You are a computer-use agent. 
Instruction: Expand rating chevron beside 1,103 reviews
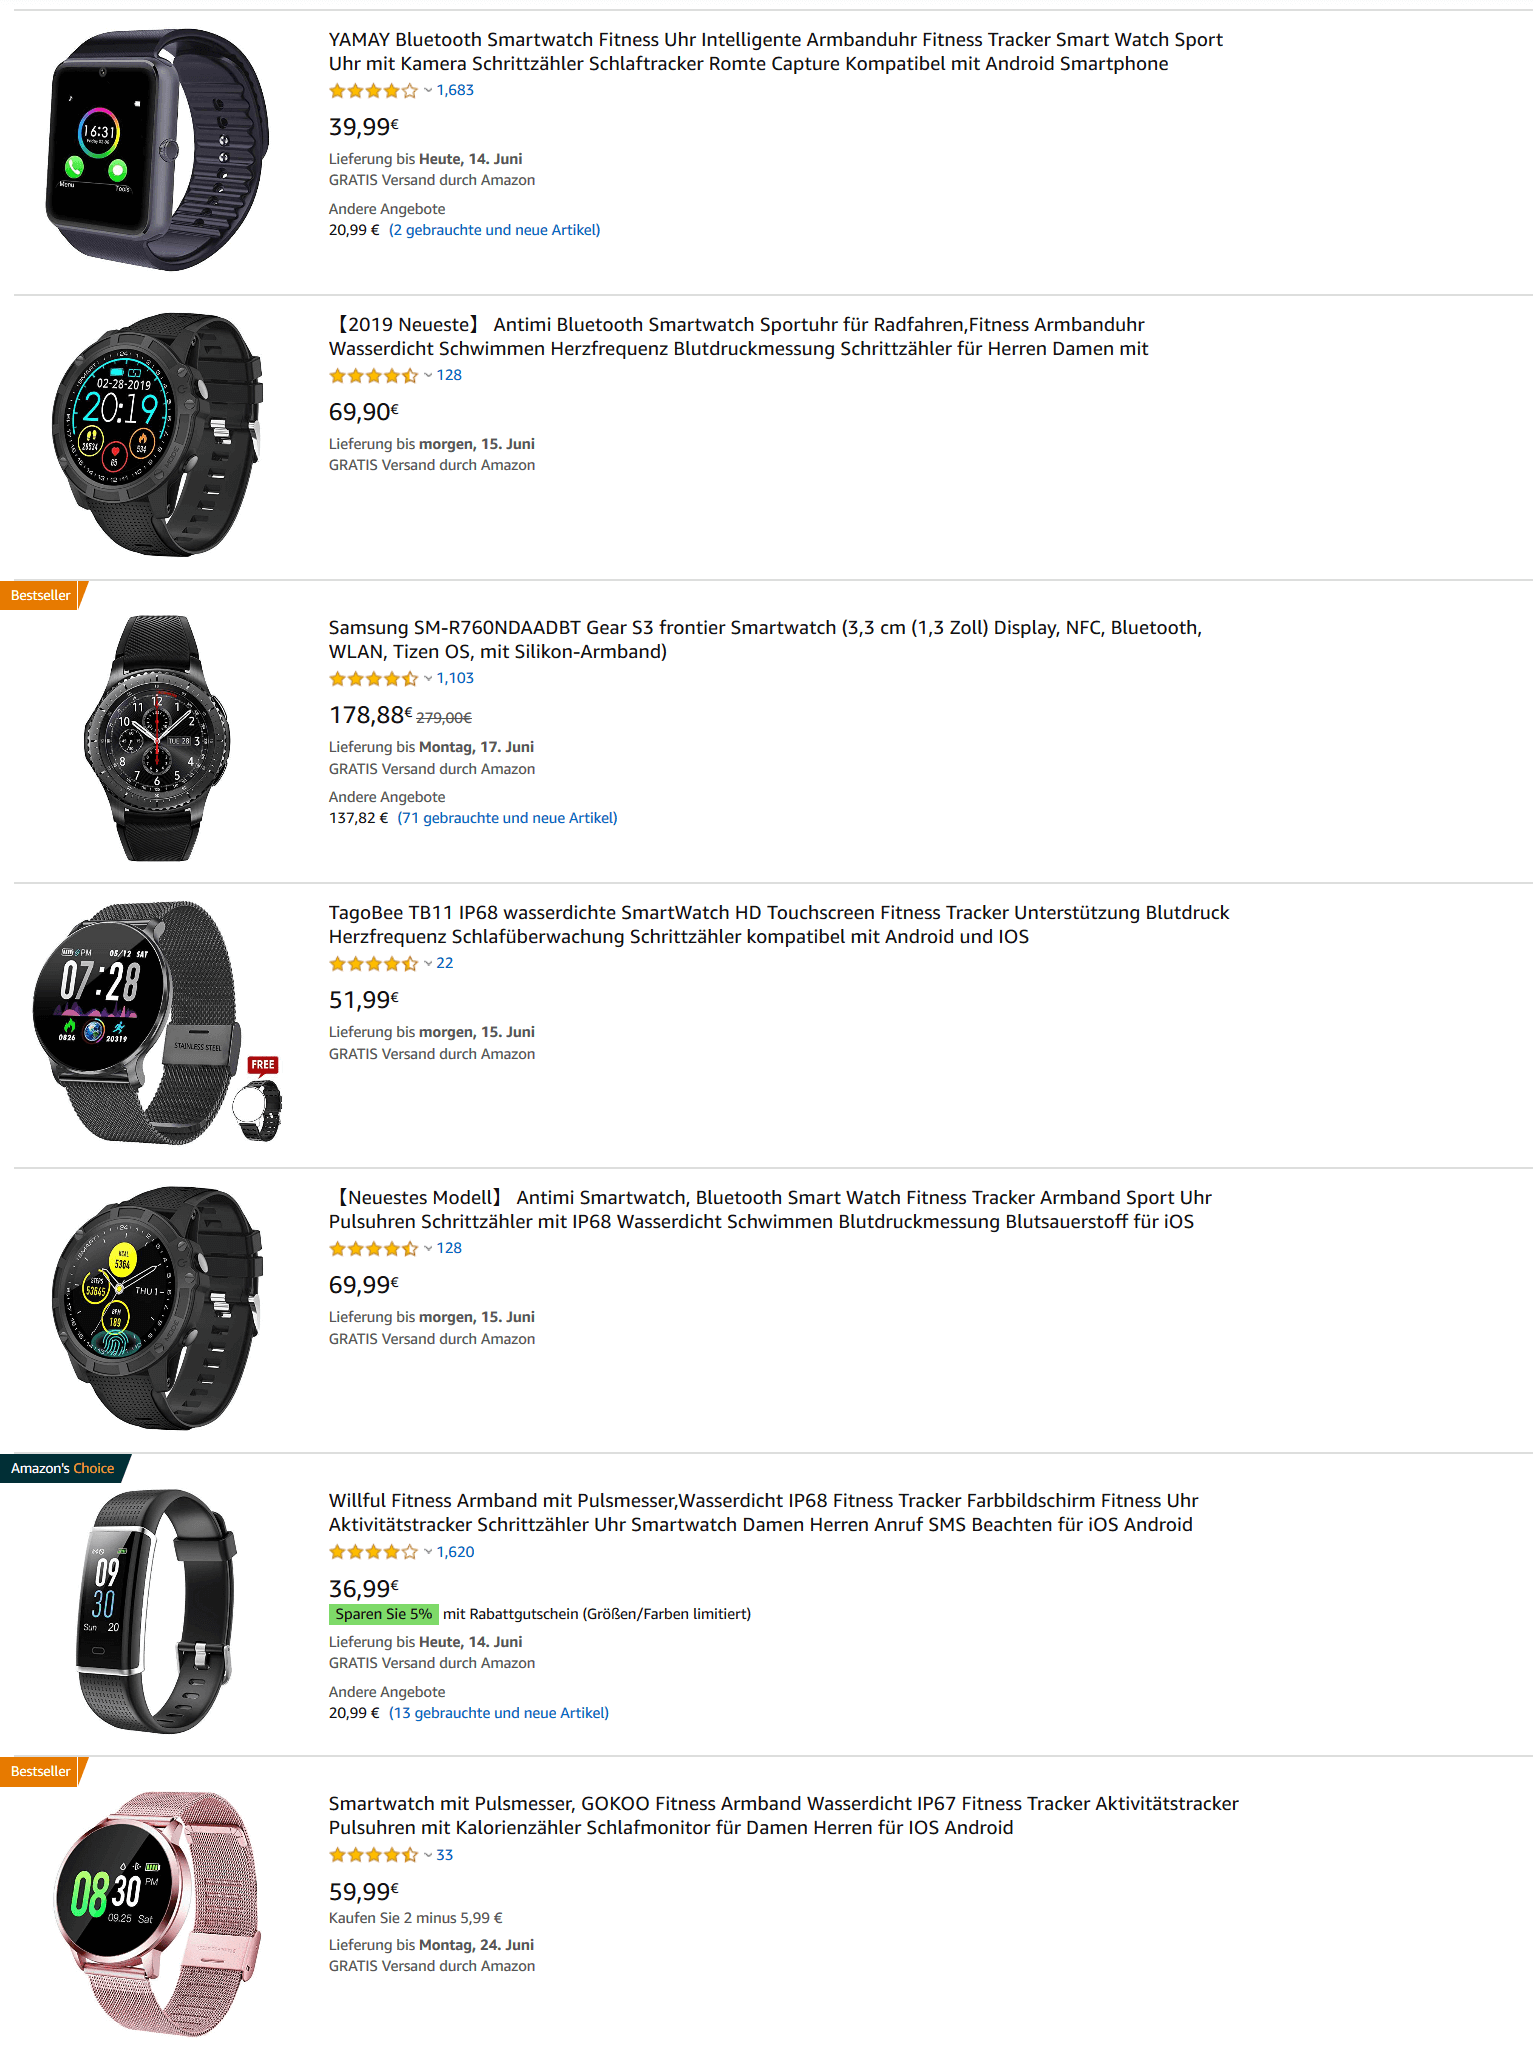[x=428, y=679]
